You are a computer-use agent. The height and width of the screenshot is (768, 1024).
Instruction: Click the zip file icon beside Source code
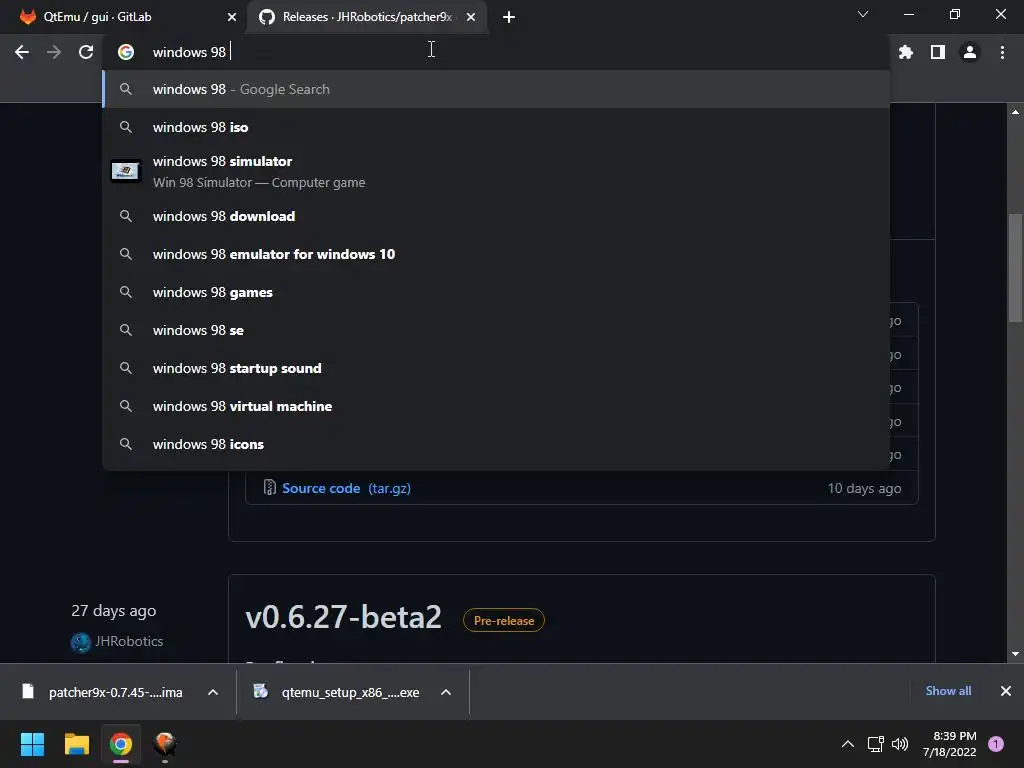(x=269, y=487)
